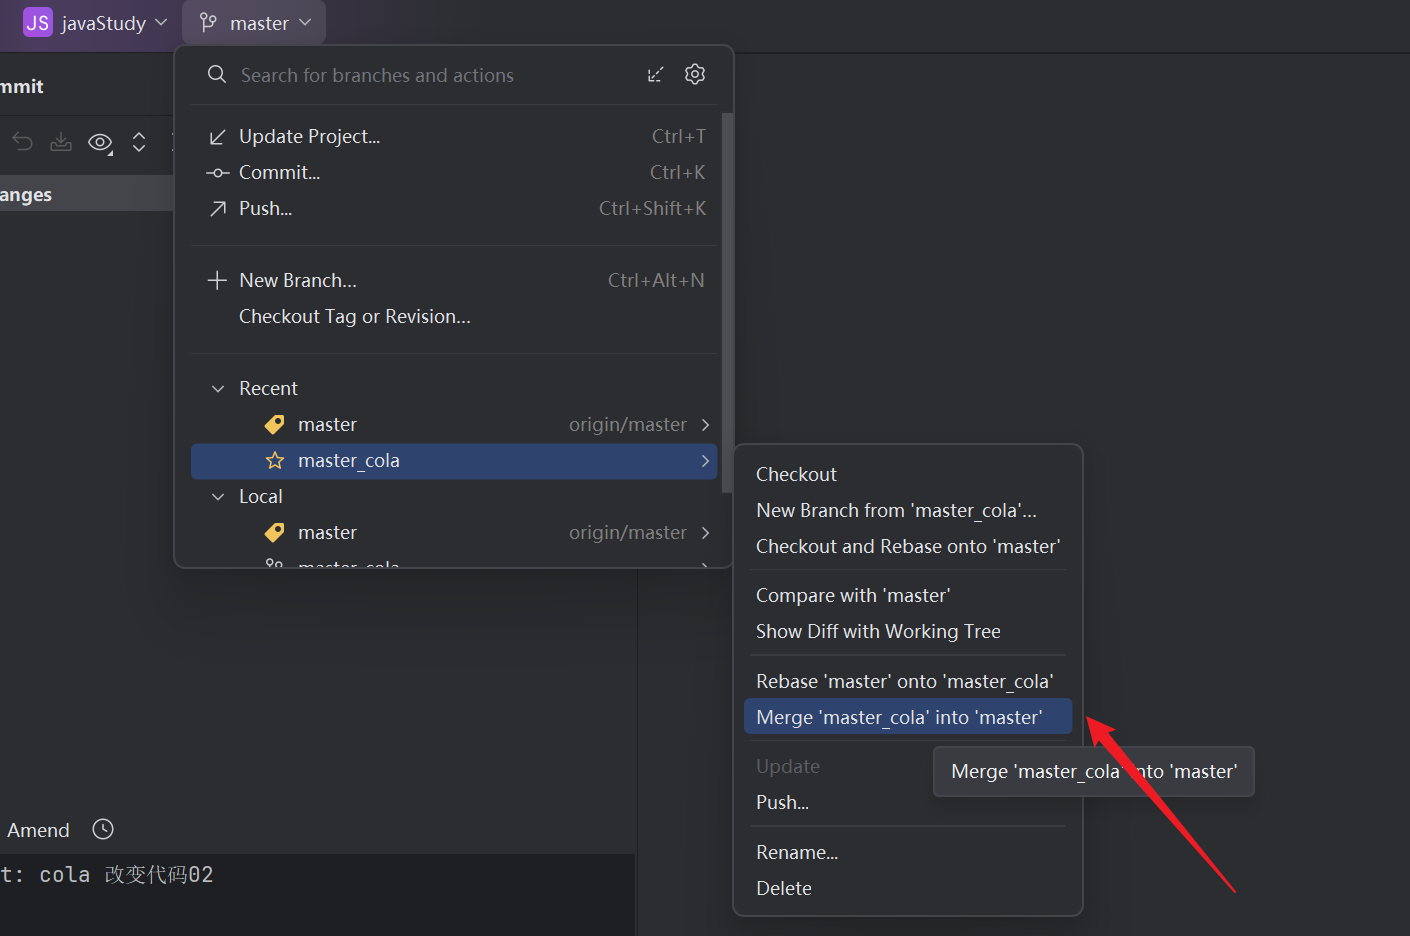This screenshot has width=1410, height=936.
Task: Click the Push arrow icon
Action: coord(217,208)
